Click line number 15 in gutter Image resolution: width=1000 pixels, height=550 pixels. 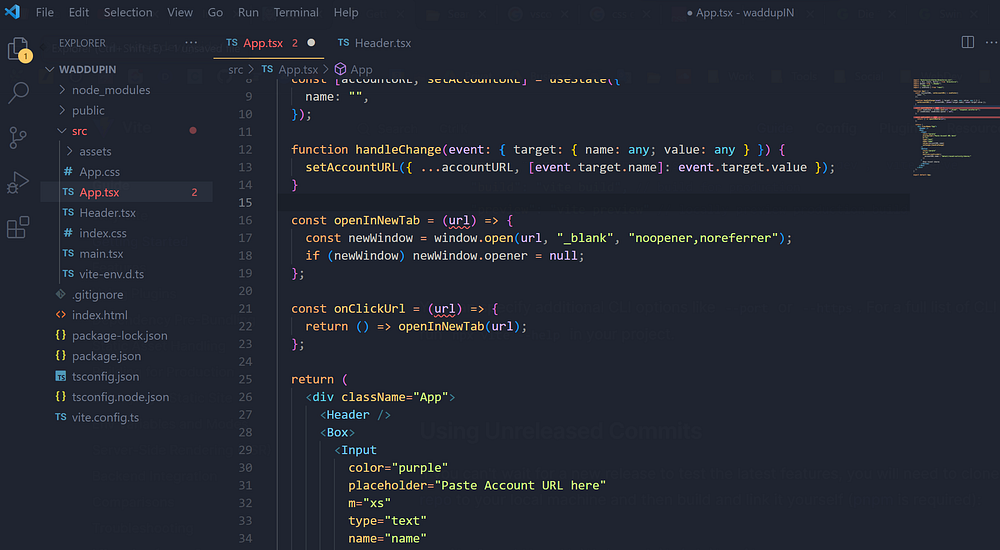246,202
